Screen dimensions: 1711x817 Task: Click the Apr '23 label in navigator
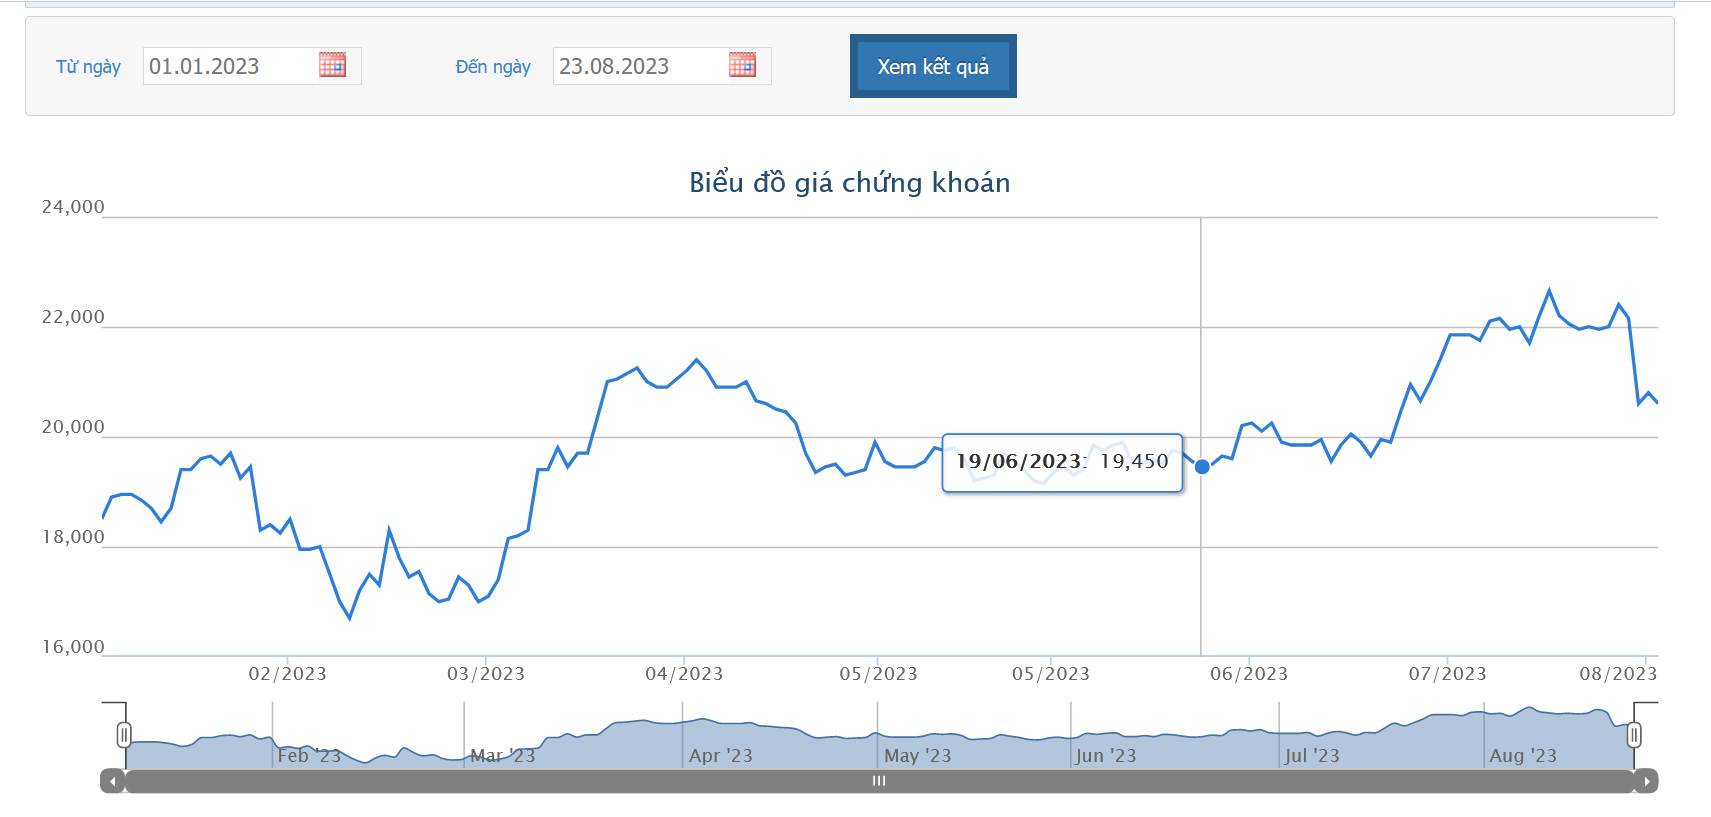[720, 756]
